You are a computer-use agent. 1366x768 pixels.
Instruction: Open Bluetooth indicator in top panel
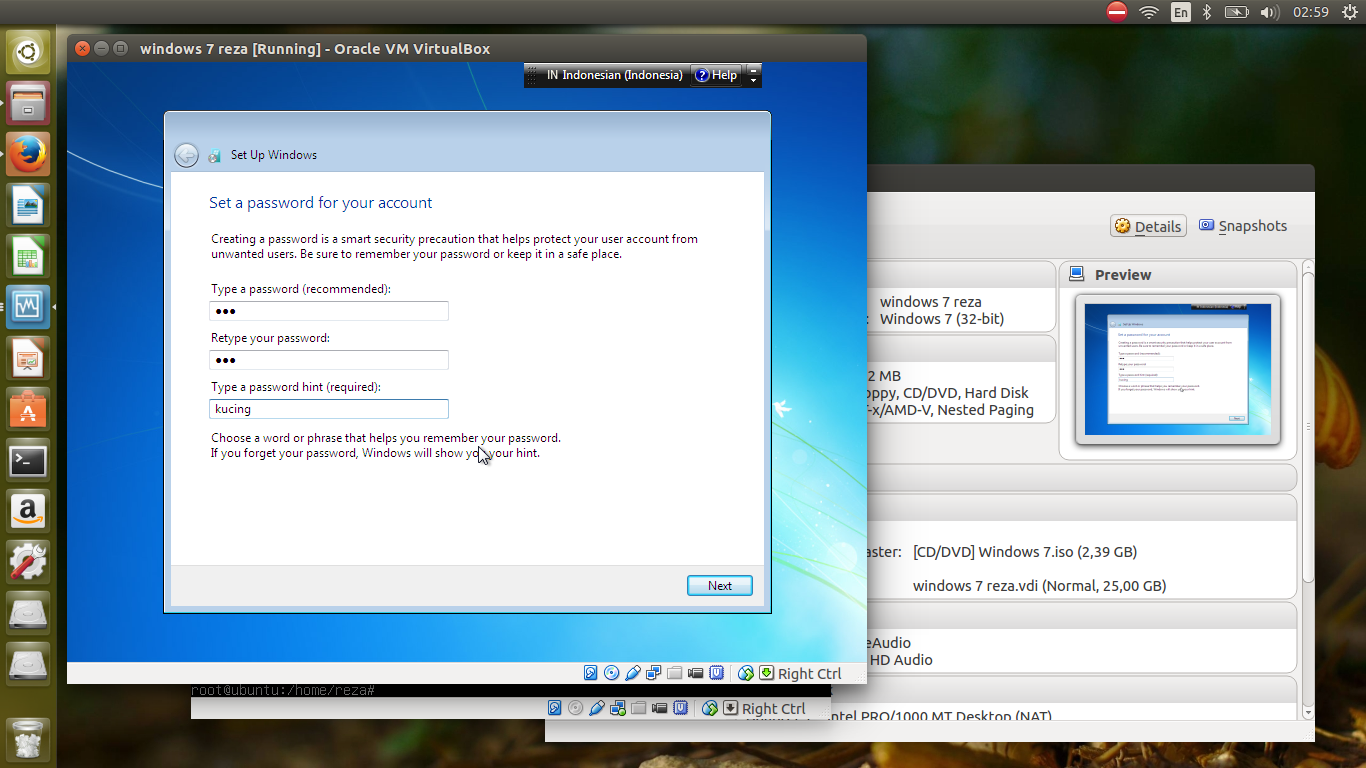click(1206, 12)
